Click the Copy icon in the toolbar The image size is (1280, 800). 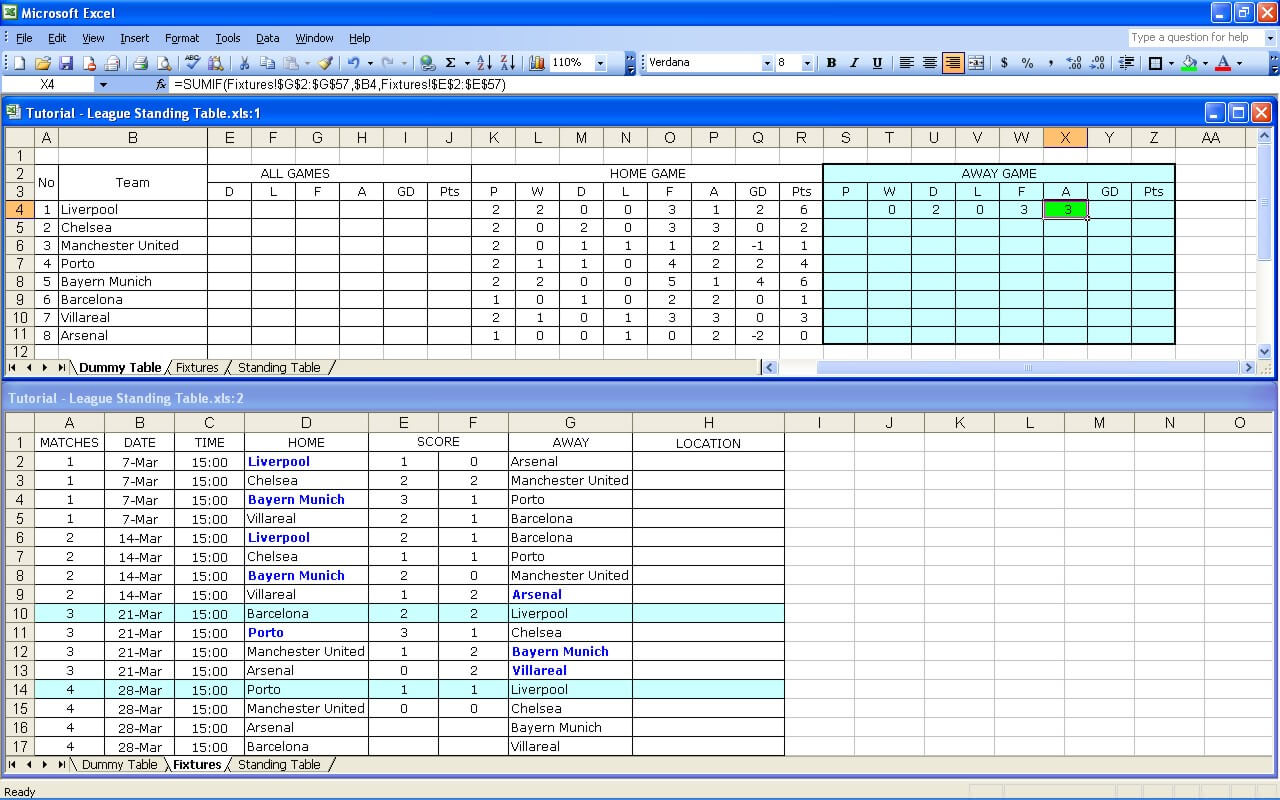coord(268,63)
